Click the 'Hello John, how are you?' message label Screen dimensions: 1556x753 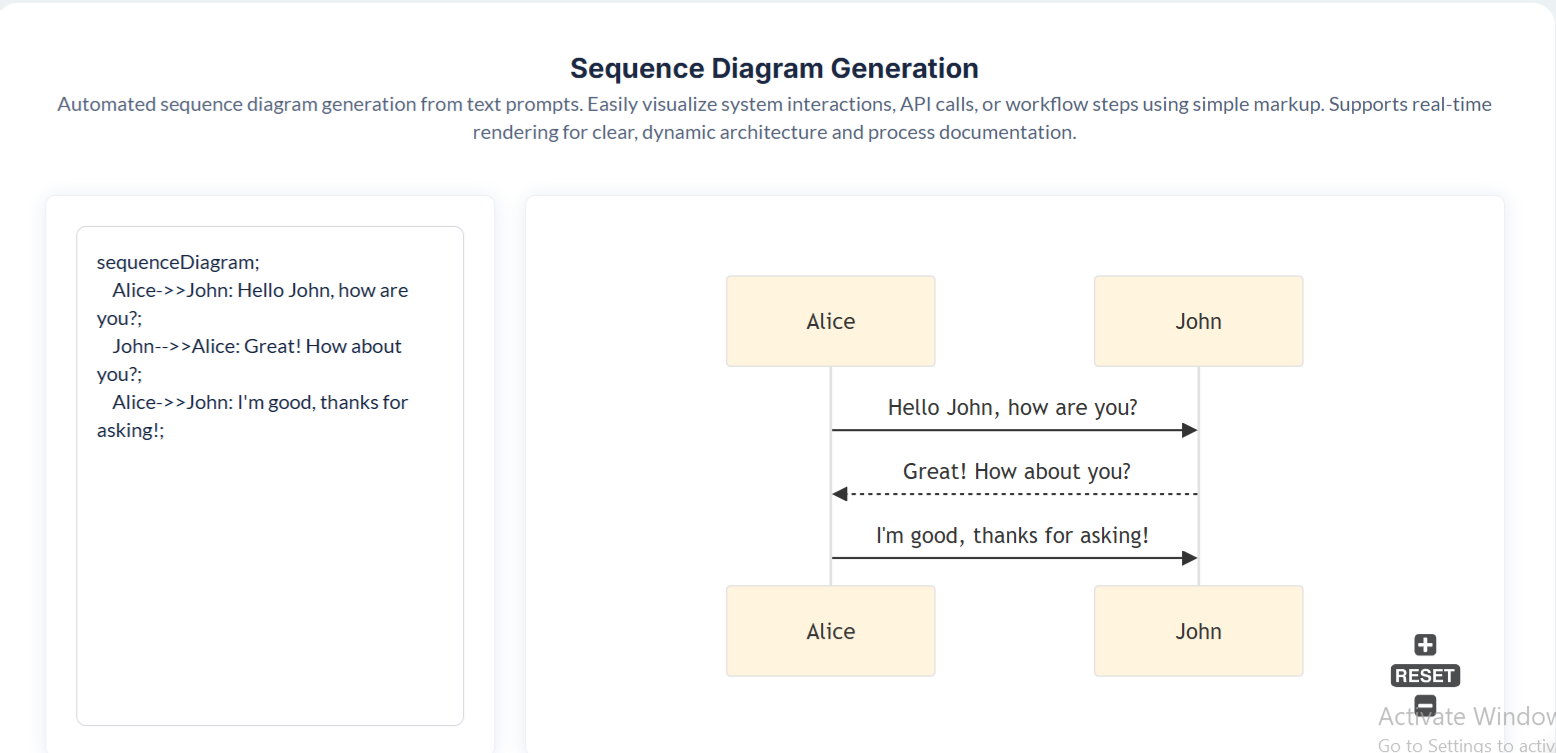[x=1012, y=408]
